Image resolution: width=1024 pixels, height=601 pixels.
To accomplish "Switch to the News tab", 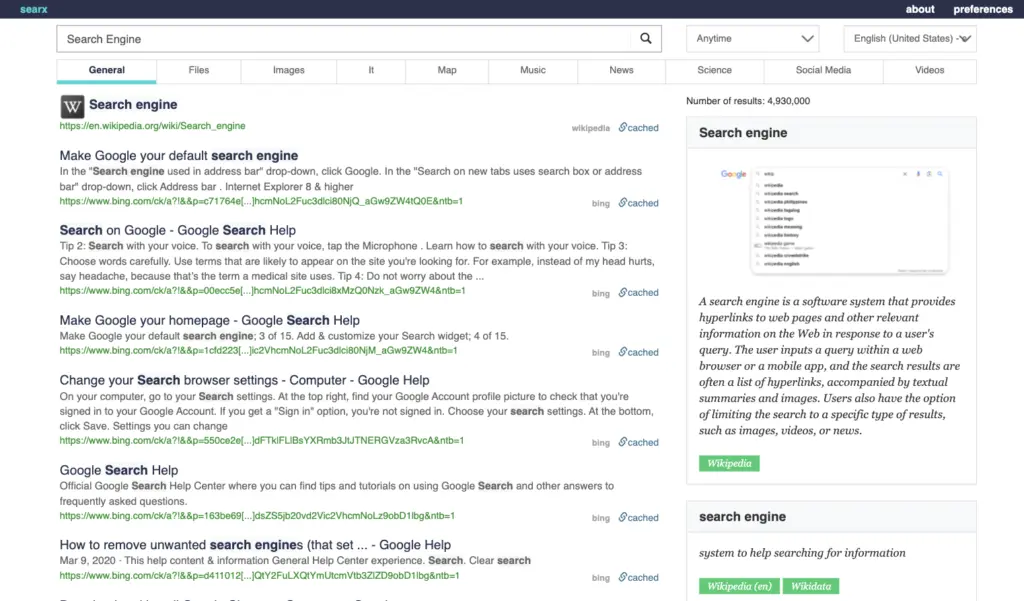I will pos(621,71).
